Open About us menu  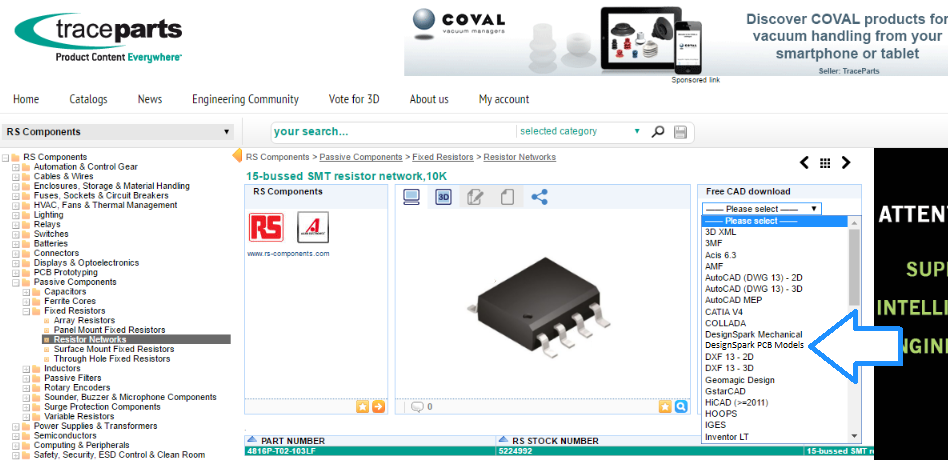pos(429,99)
